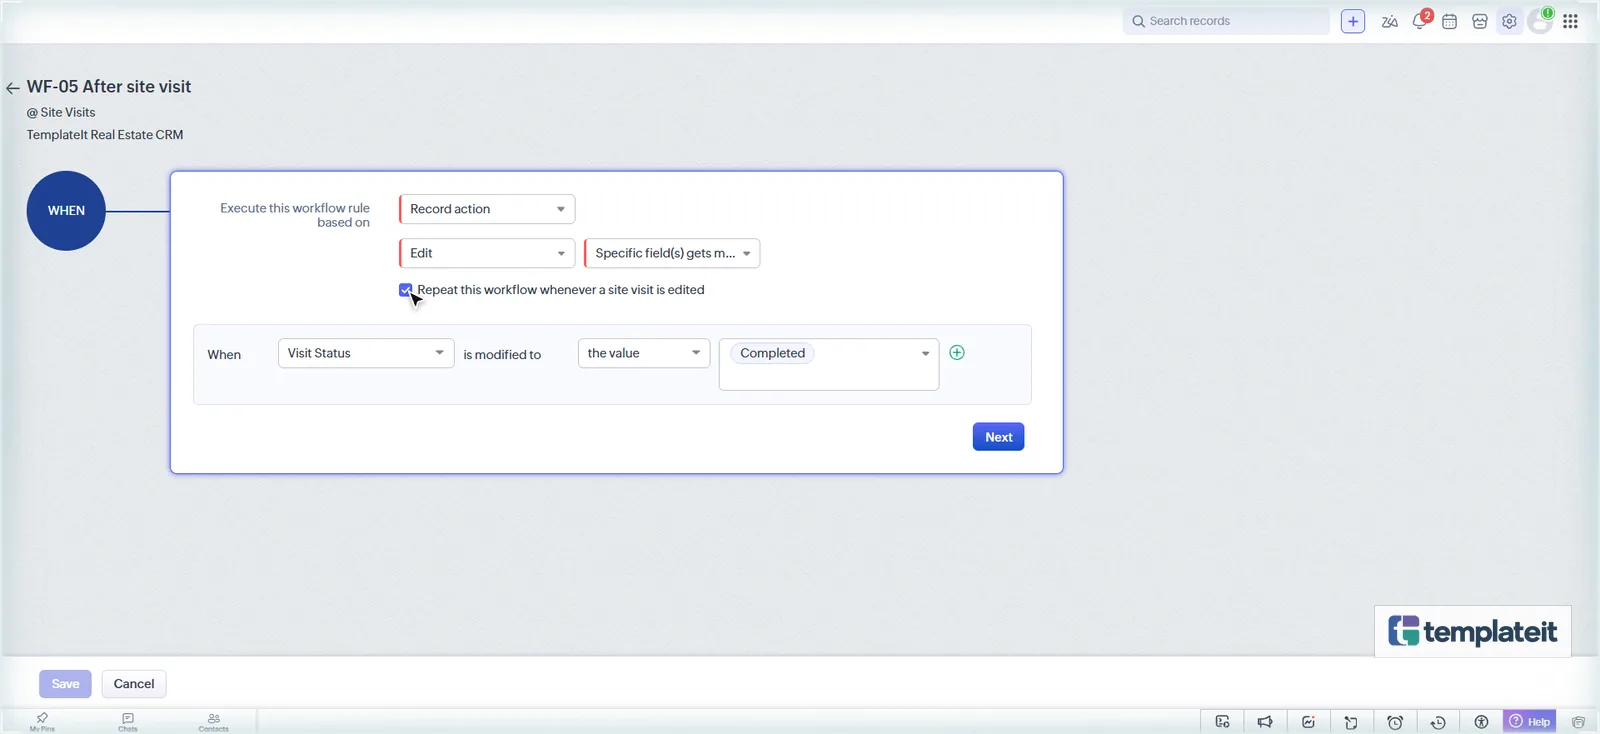The image size is (1600, 734).
Task: Uncheck Repeat this workflow checkbox
Action: pos(405,290)
